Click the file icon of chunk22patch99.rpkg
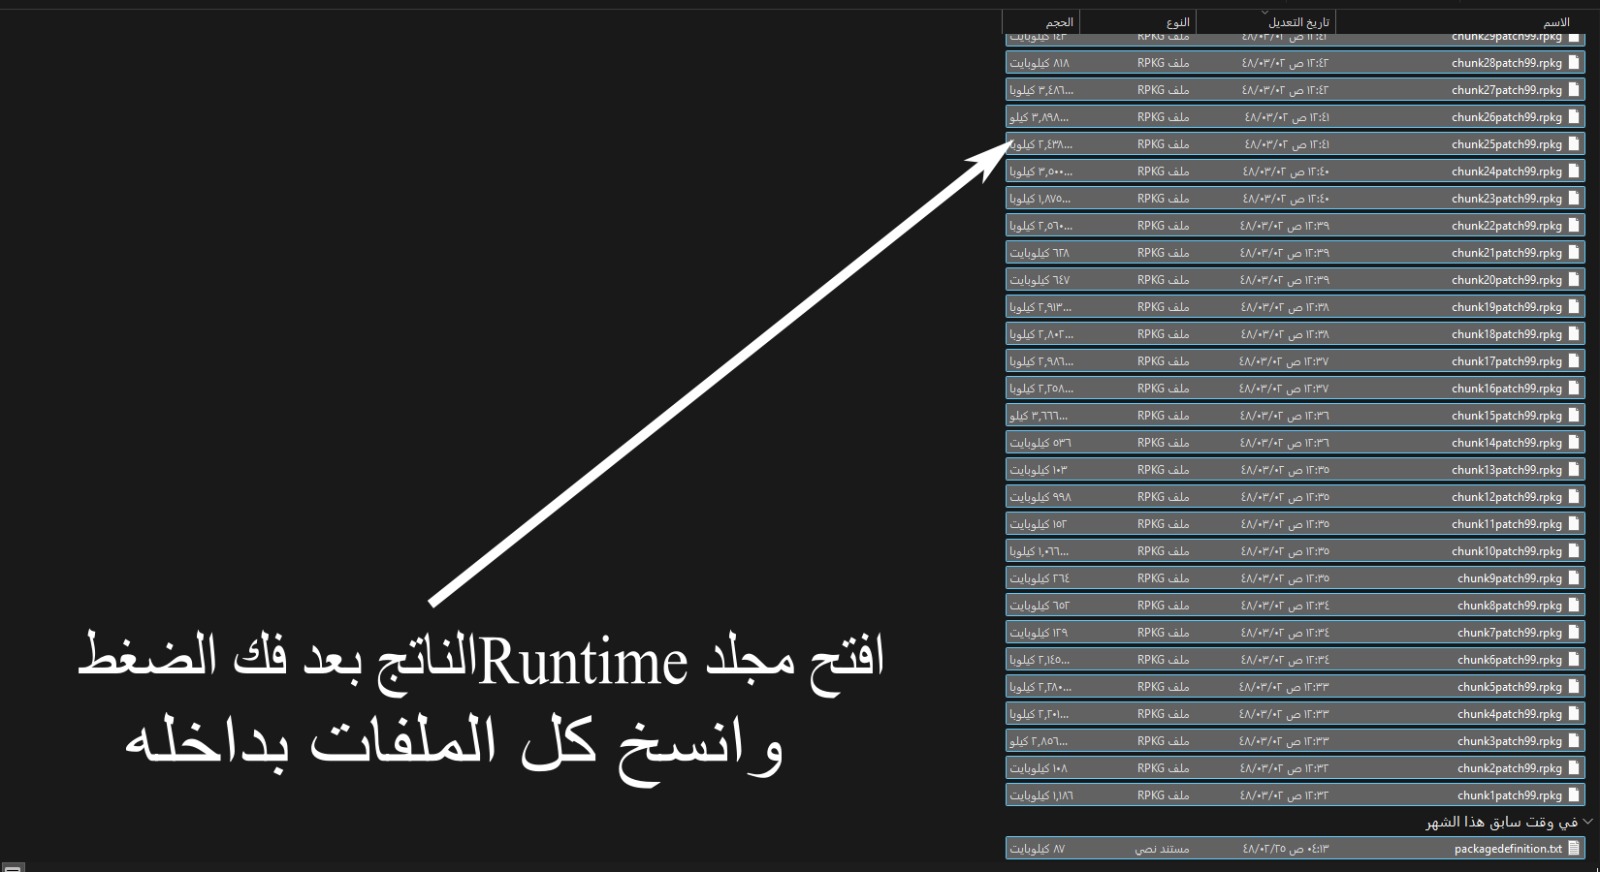Screen dimensions: 1600x872 coord(1575,225)
